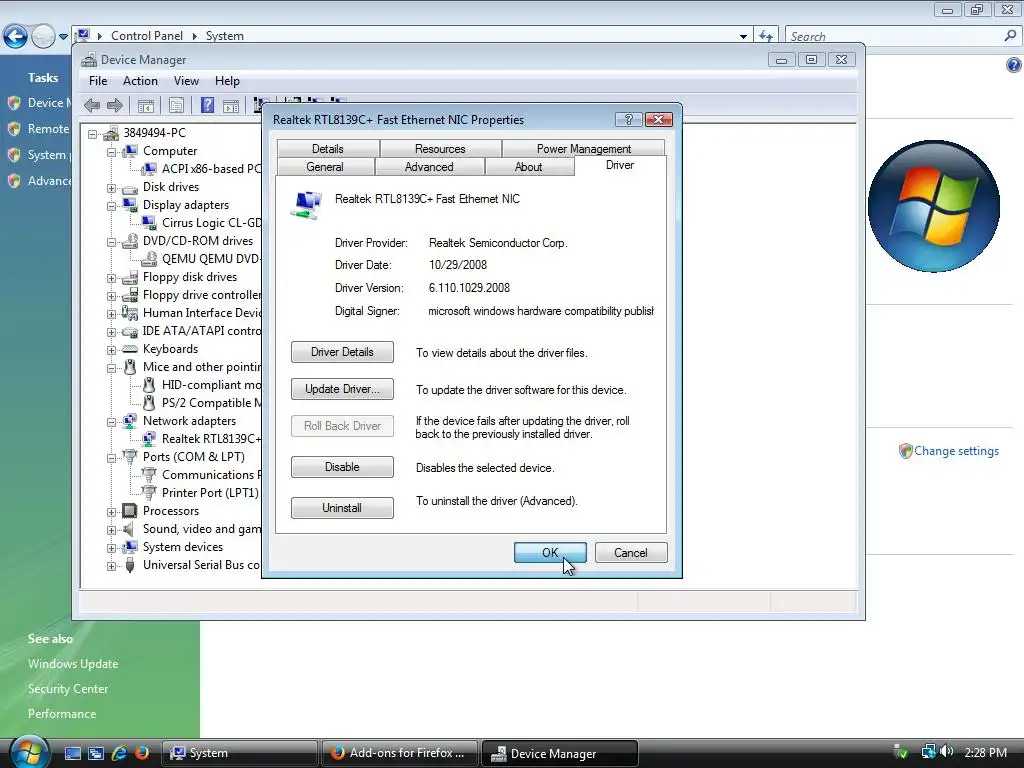Viewport: 1024px width, 768px height.
Task: Open the address bar history dropdown arrow
Action: 743,37
